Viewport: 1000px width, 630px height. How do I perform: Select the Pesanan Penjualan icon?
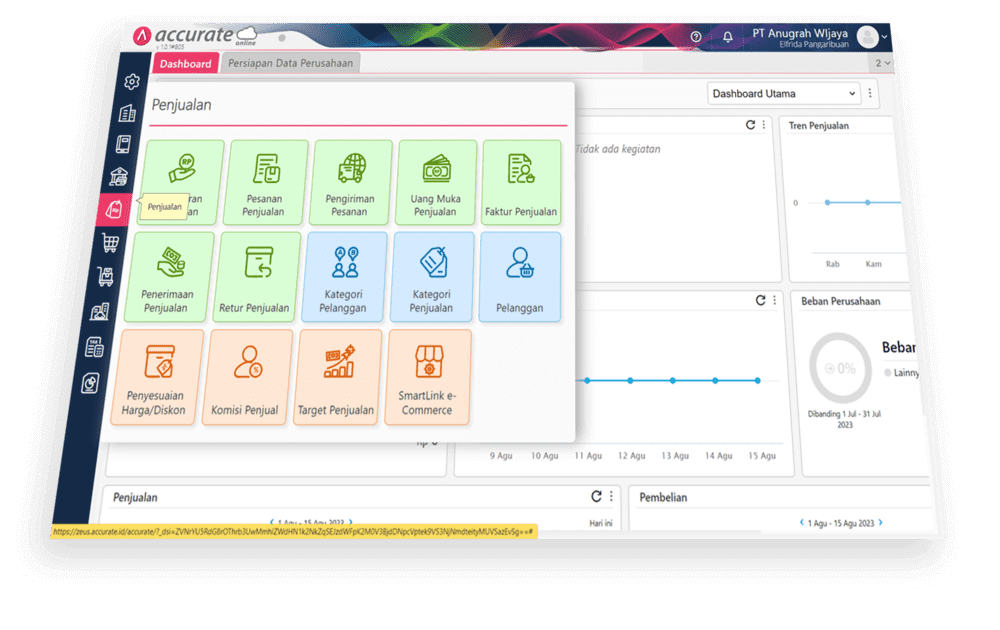(265, 183)
